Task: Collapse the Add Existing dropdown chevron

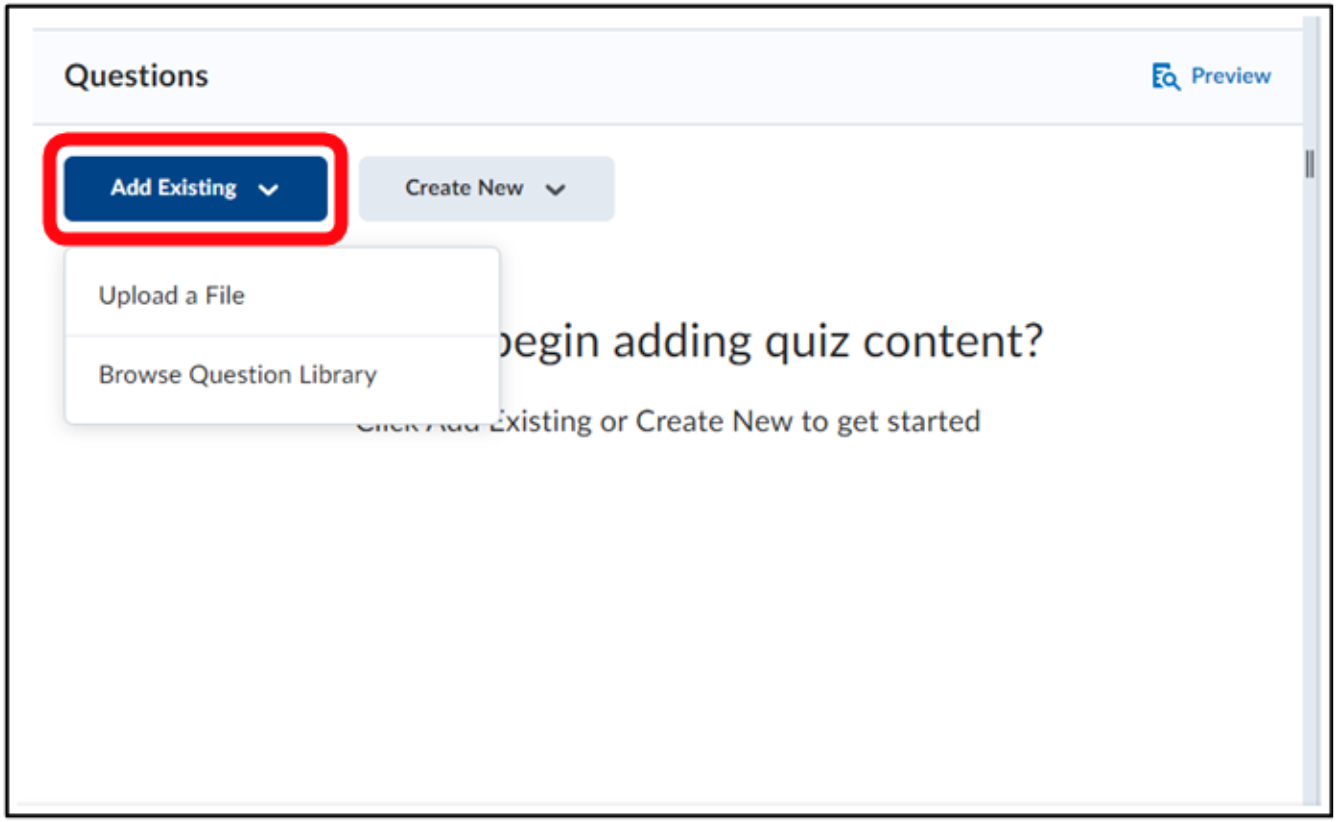Action: tap(268, 189)
